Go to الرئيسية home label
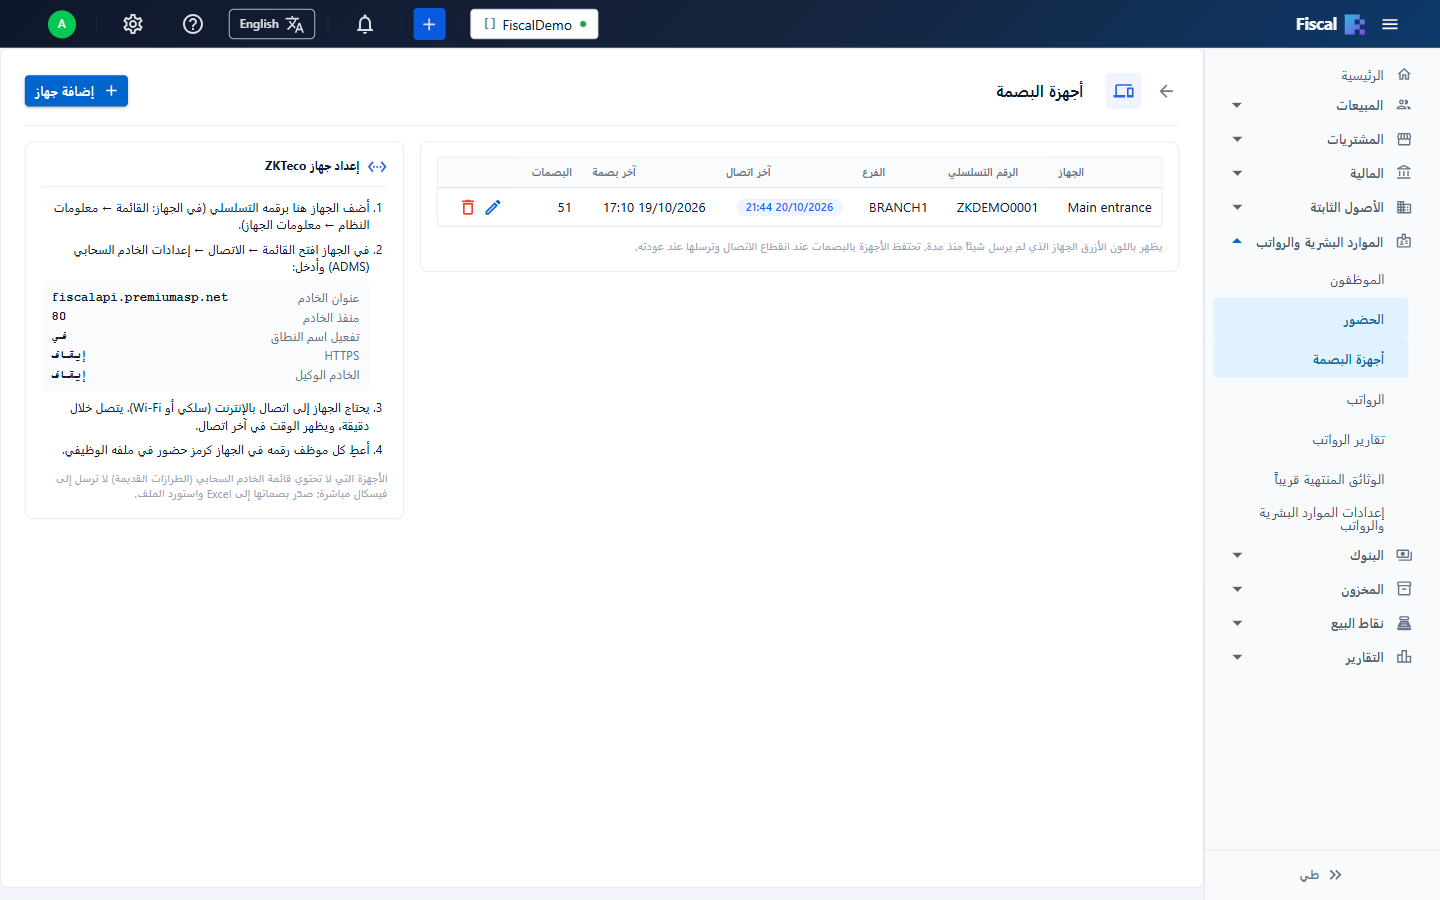This screenshot has height=900, width=1440. [x=1362, y=75]
